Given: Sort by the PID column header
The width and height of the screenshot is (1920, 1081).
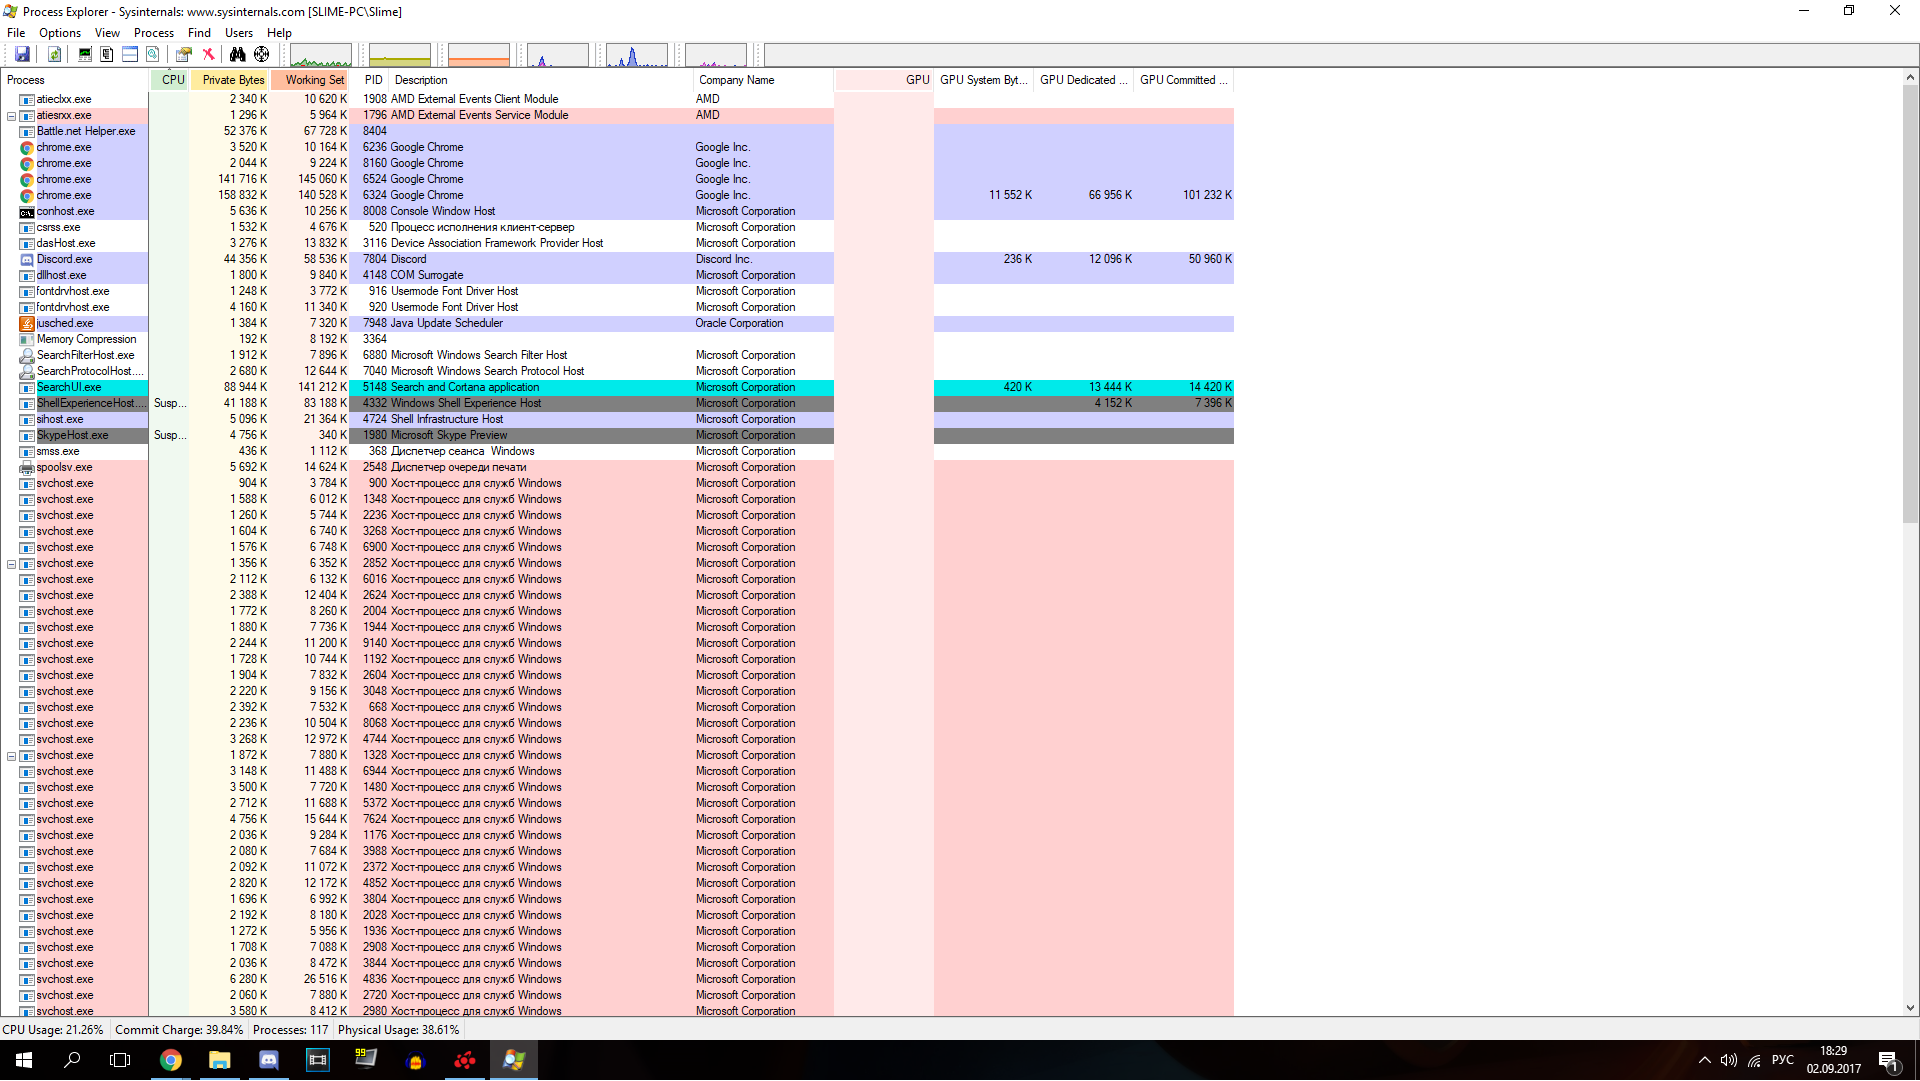Looking at the screenshot, I should 370,80.
